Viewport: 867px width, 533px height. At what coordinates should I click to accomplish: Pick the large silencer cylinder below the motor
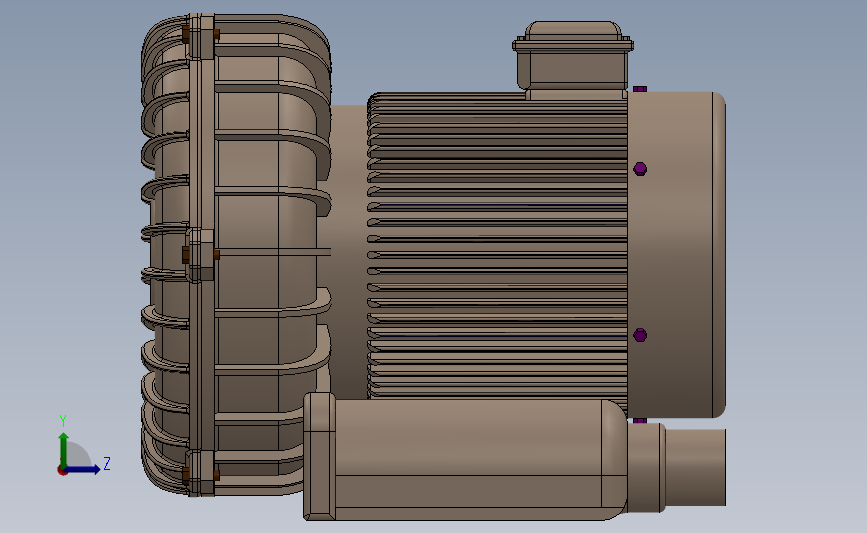[480, 459]
